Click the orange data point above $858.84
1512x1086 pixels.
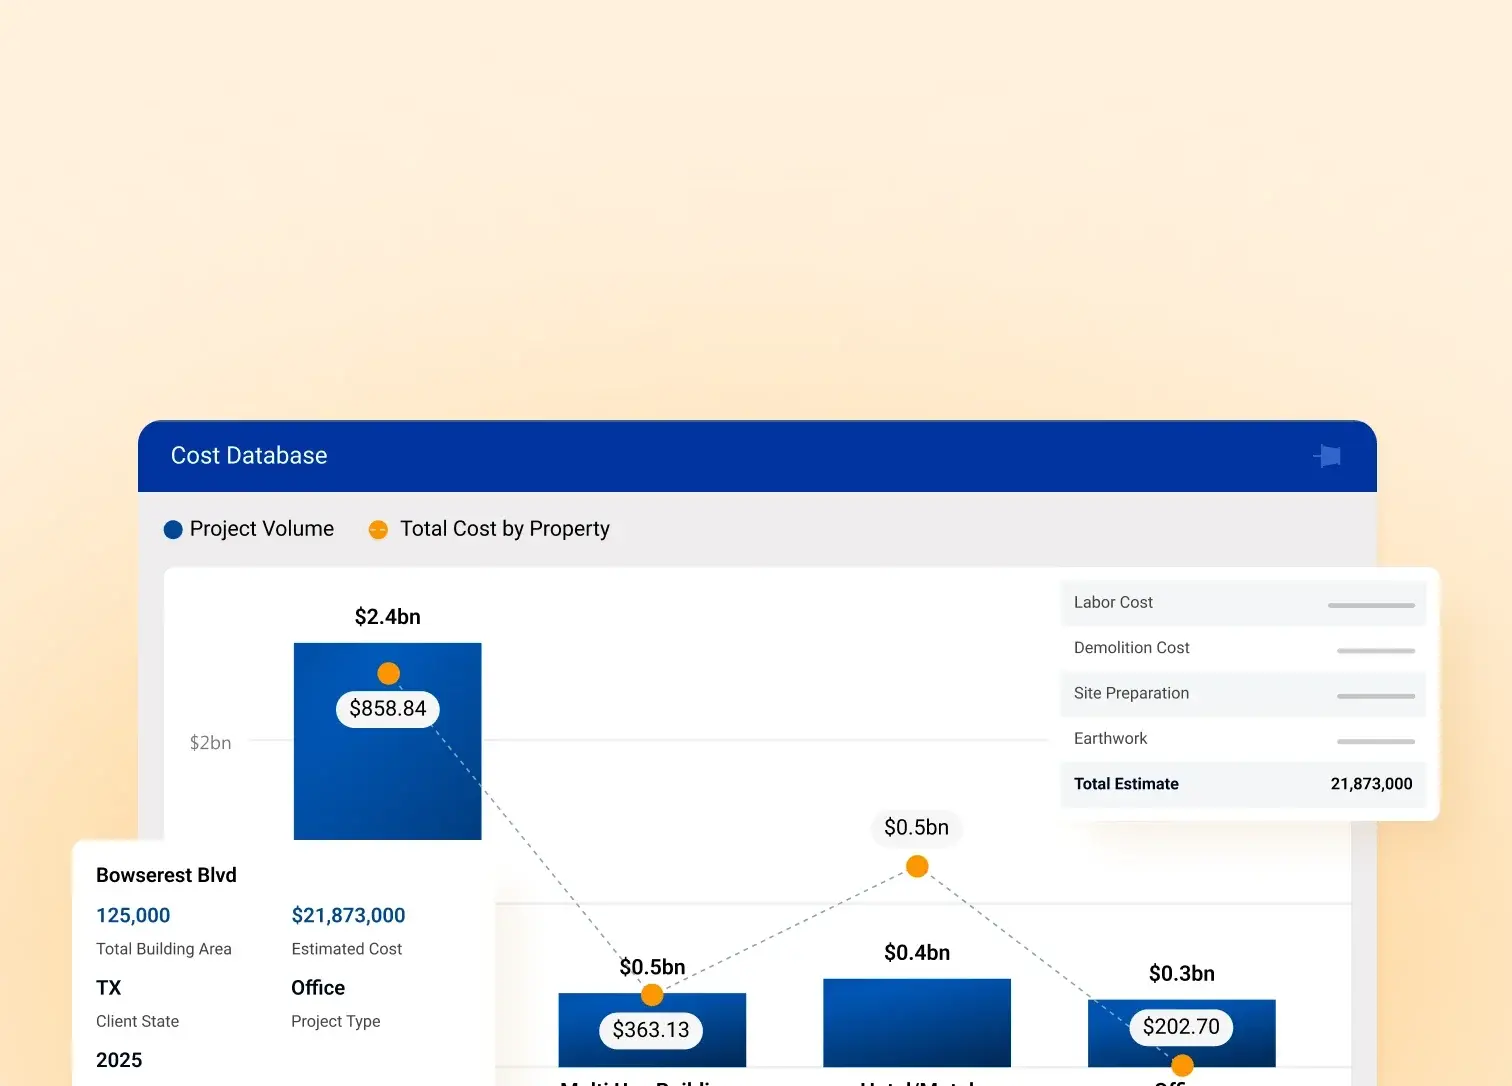coord(388,674)
